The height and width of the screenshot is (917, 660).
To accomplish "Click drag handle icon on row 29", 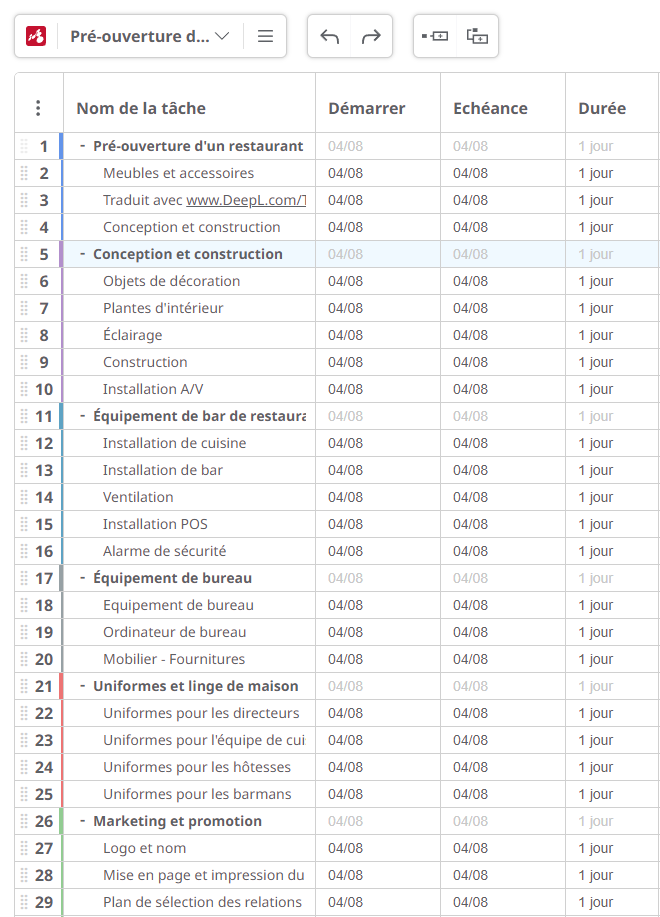I will click(x=24, y=902).
